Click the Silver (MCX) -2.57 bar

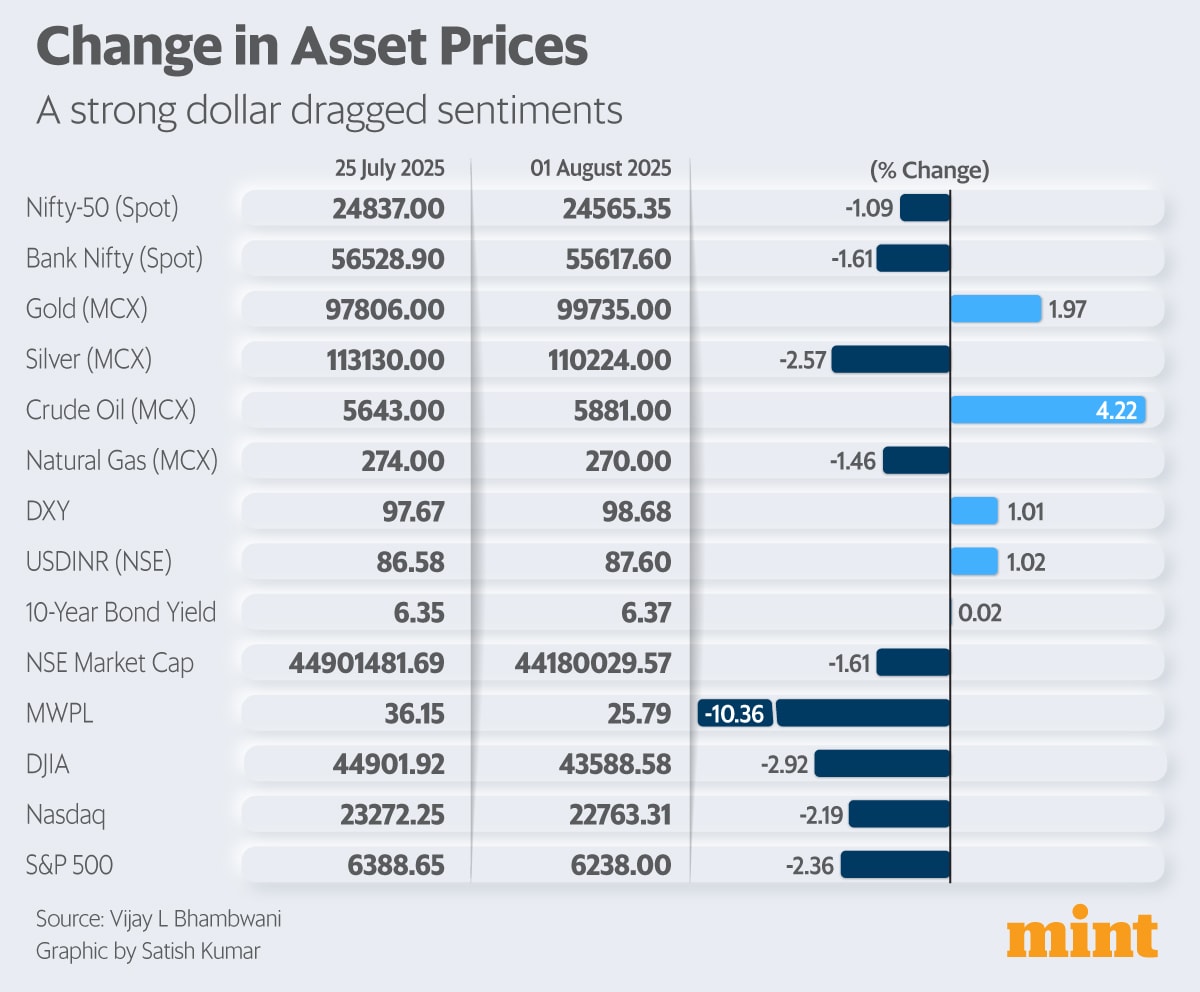[x=890, y=359]
